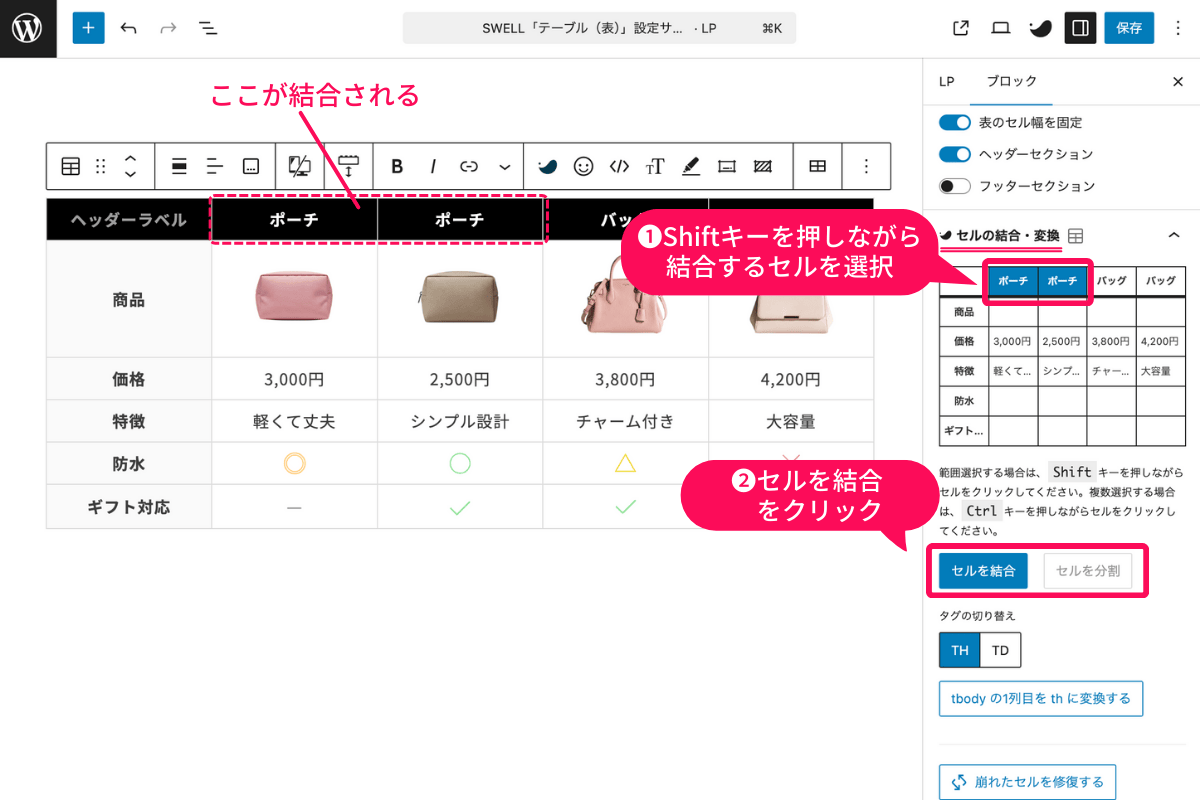Click the preview laptop icon
This screenshot has height=800, width=1200.
click(1000, 28)
